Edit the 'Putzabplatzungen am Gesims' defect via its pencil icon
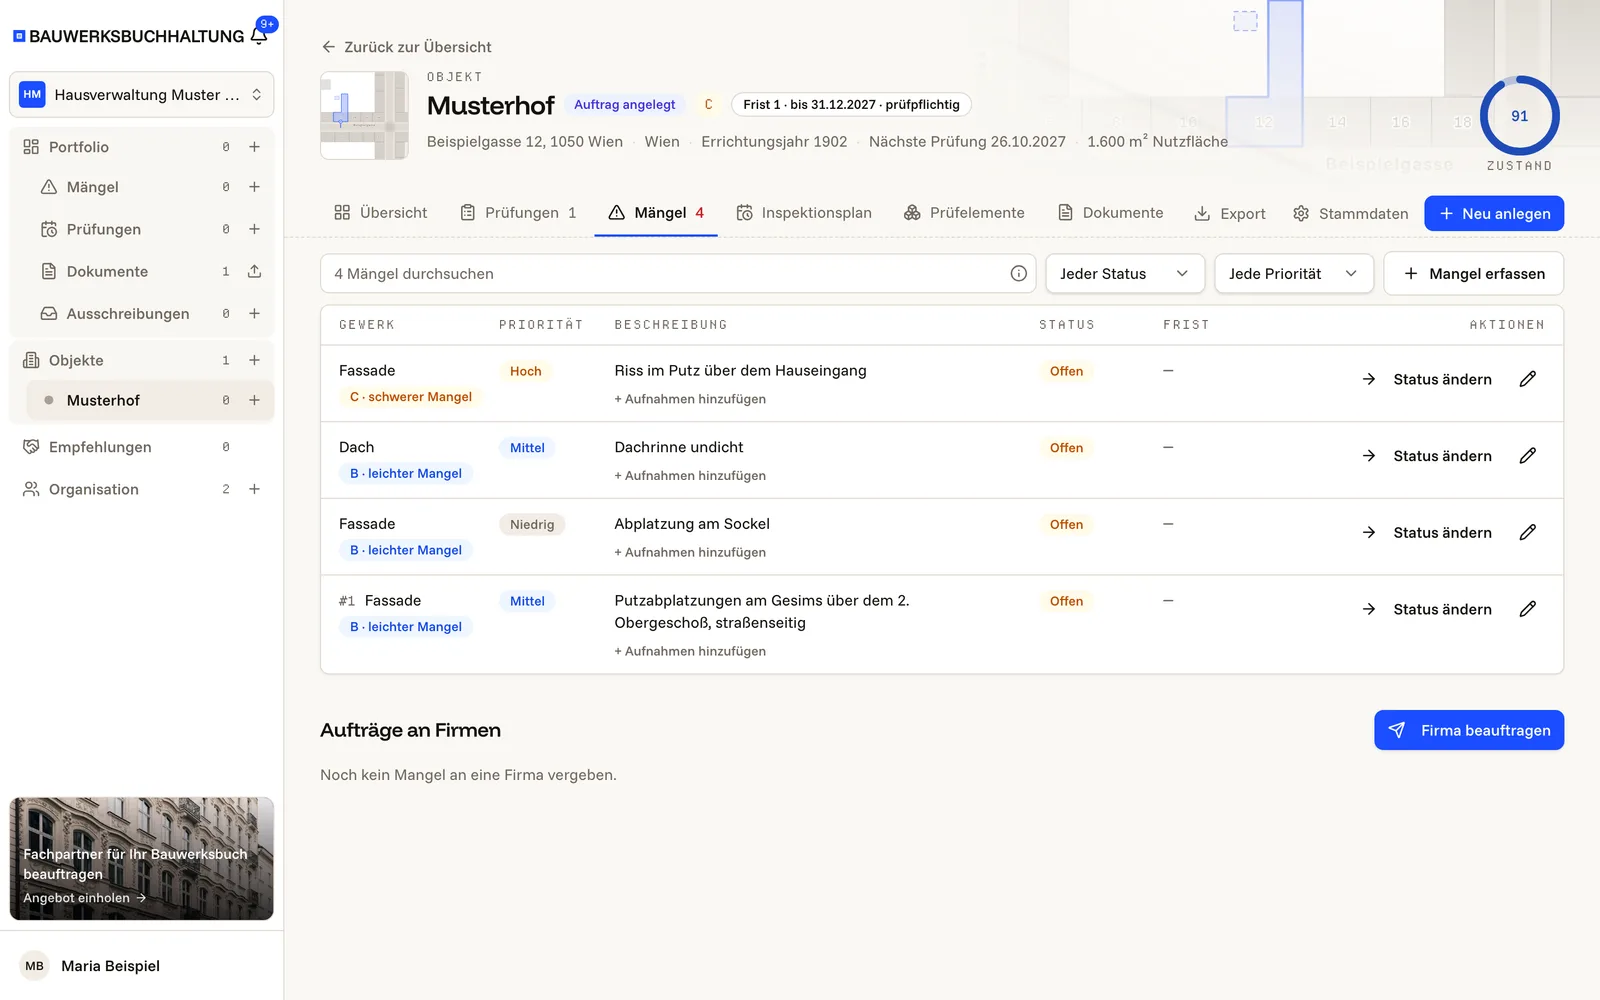The height and width of the screenshot is (1000, 1600). [1527, 609]
